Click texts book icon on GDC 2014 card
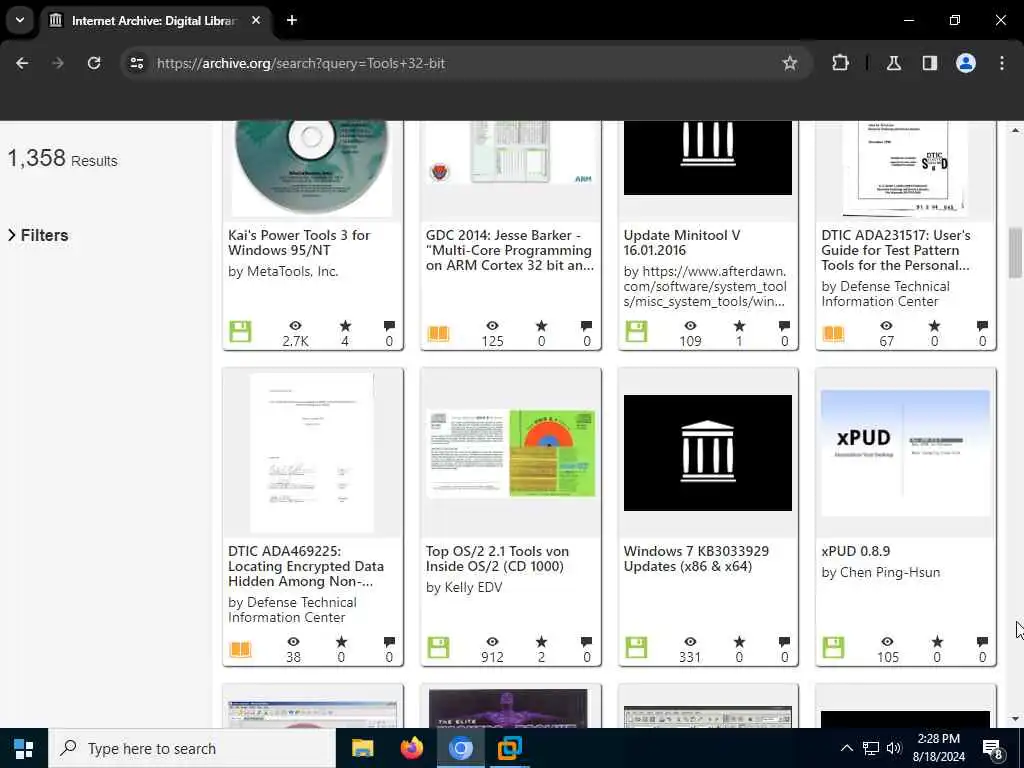 pyautogui.click(x=438, y=334)
